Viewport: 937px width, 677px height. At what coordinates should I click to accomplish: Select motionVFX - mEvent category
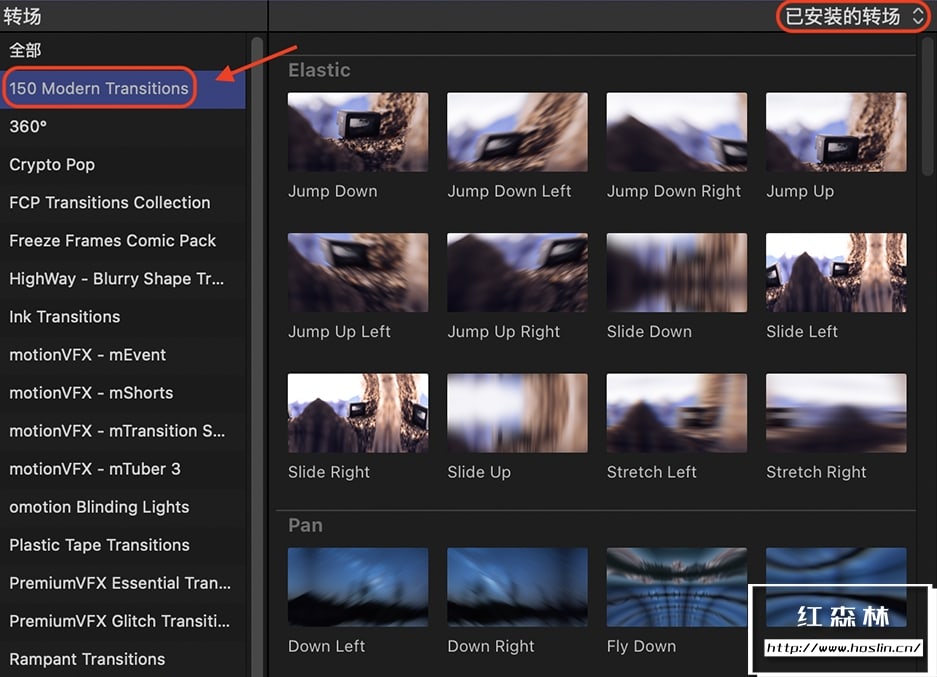tap(123, 355)
